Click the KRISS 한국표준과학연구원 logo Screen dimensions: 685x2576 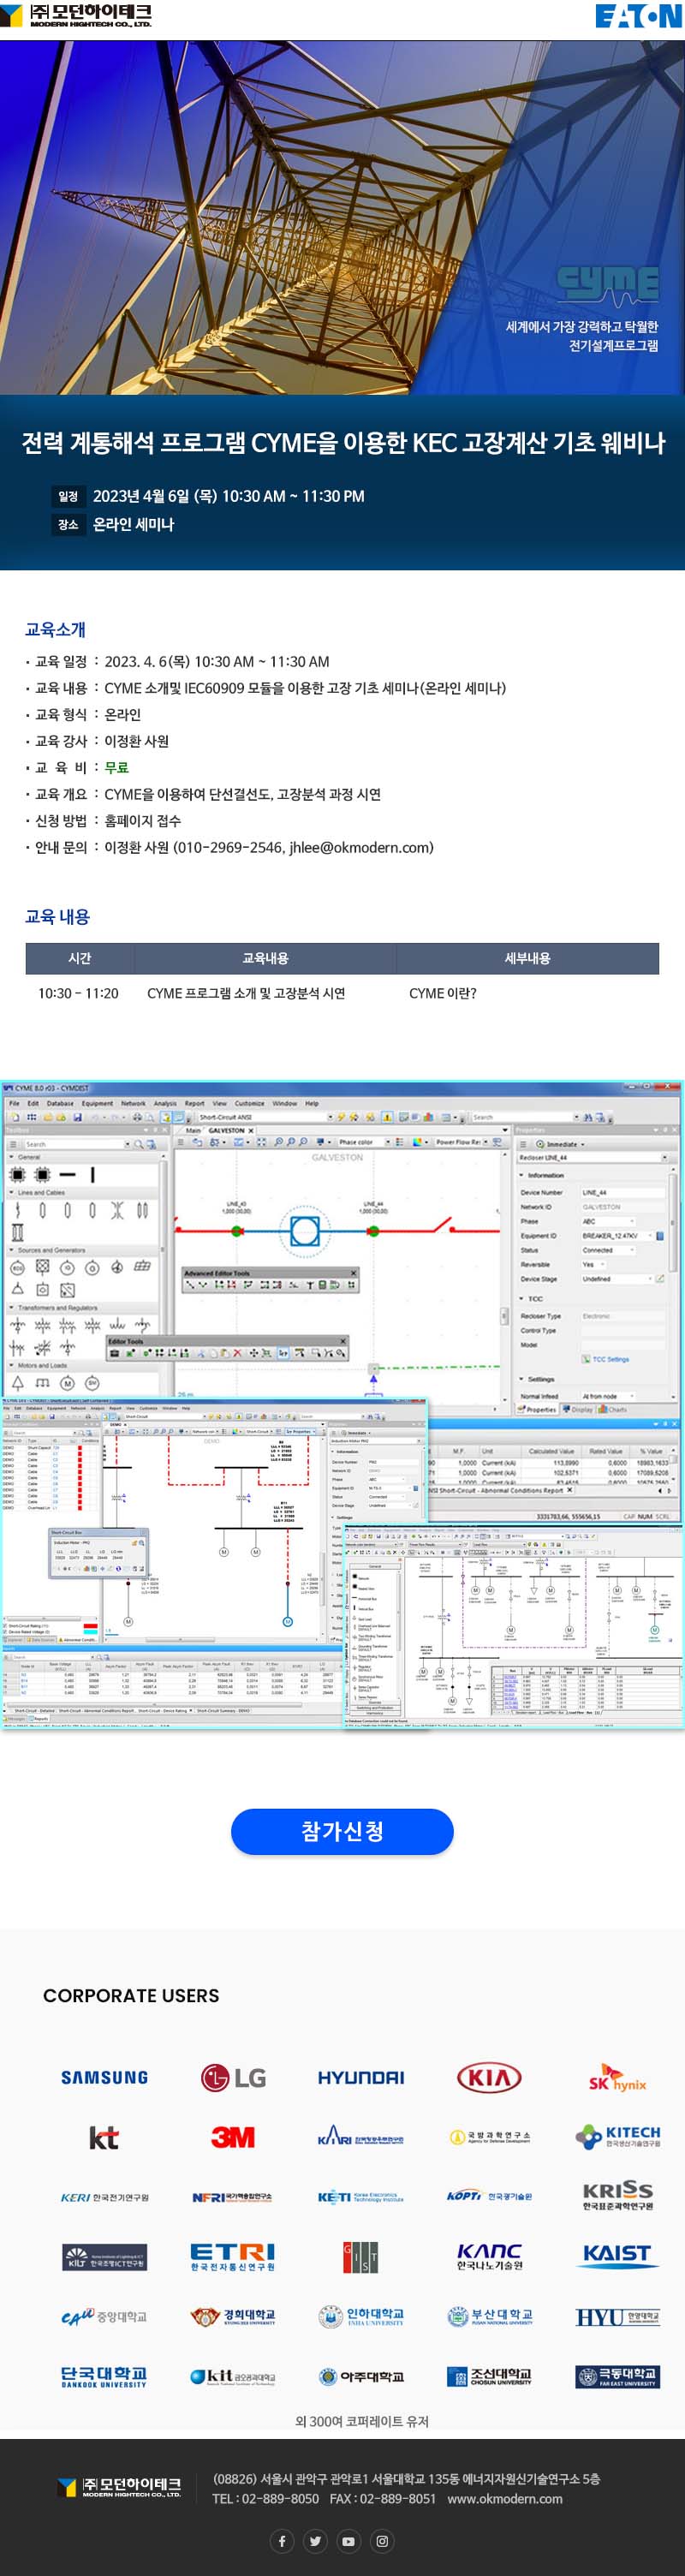pyautogui.click(x=617, y=2196)
